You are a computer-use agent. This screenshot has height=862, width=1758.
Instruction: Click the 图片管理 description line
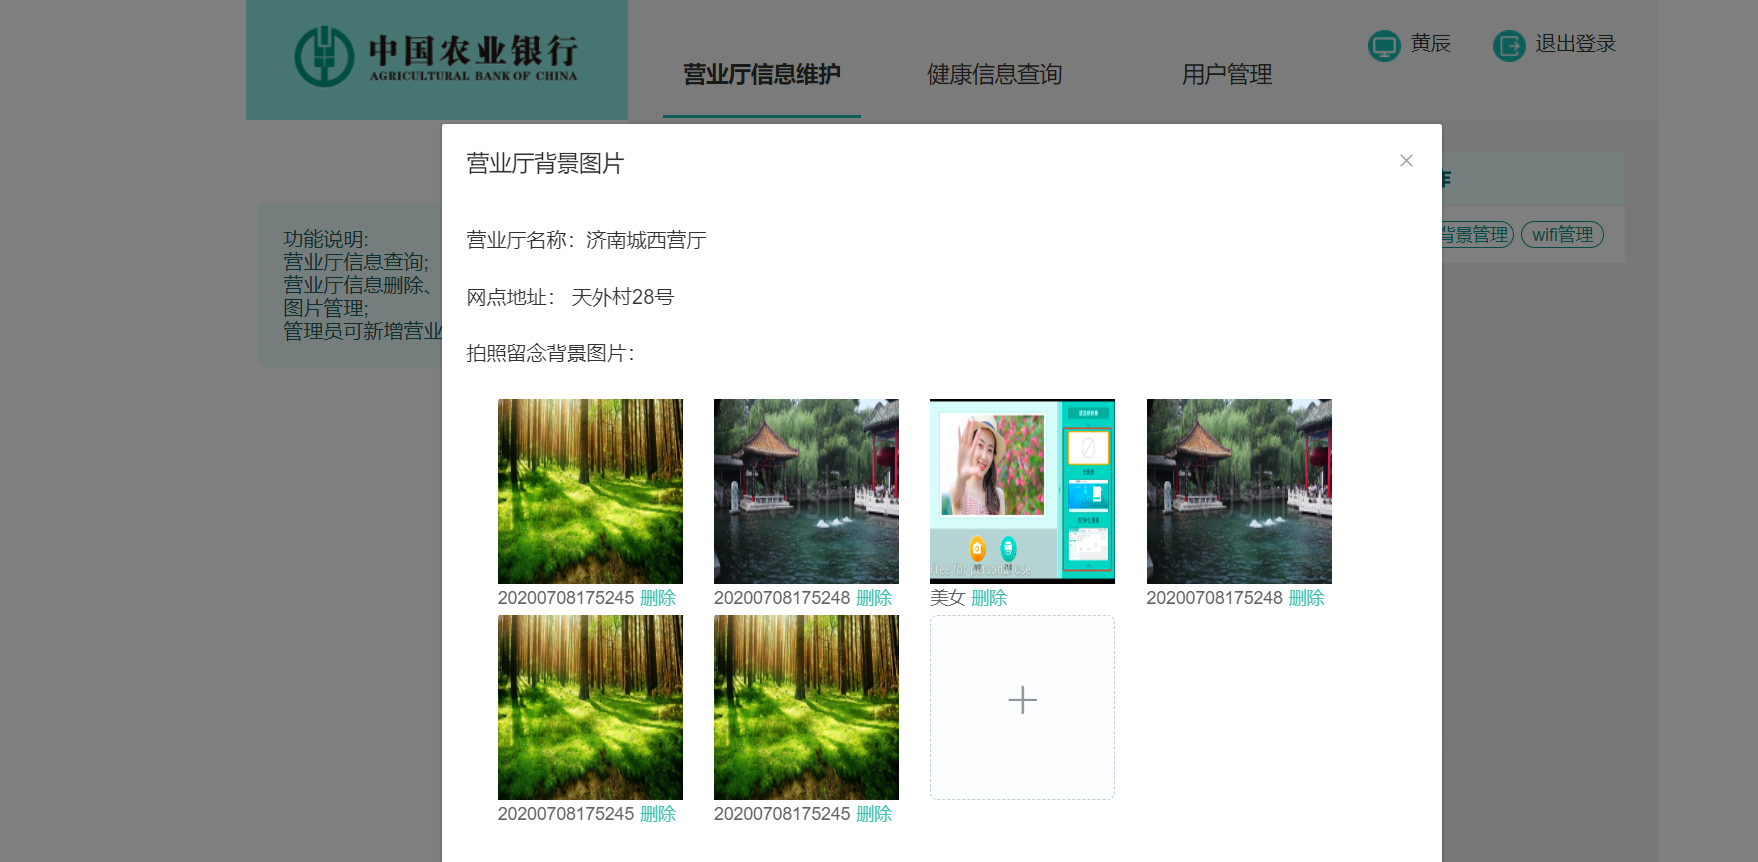tap(326, 308)
